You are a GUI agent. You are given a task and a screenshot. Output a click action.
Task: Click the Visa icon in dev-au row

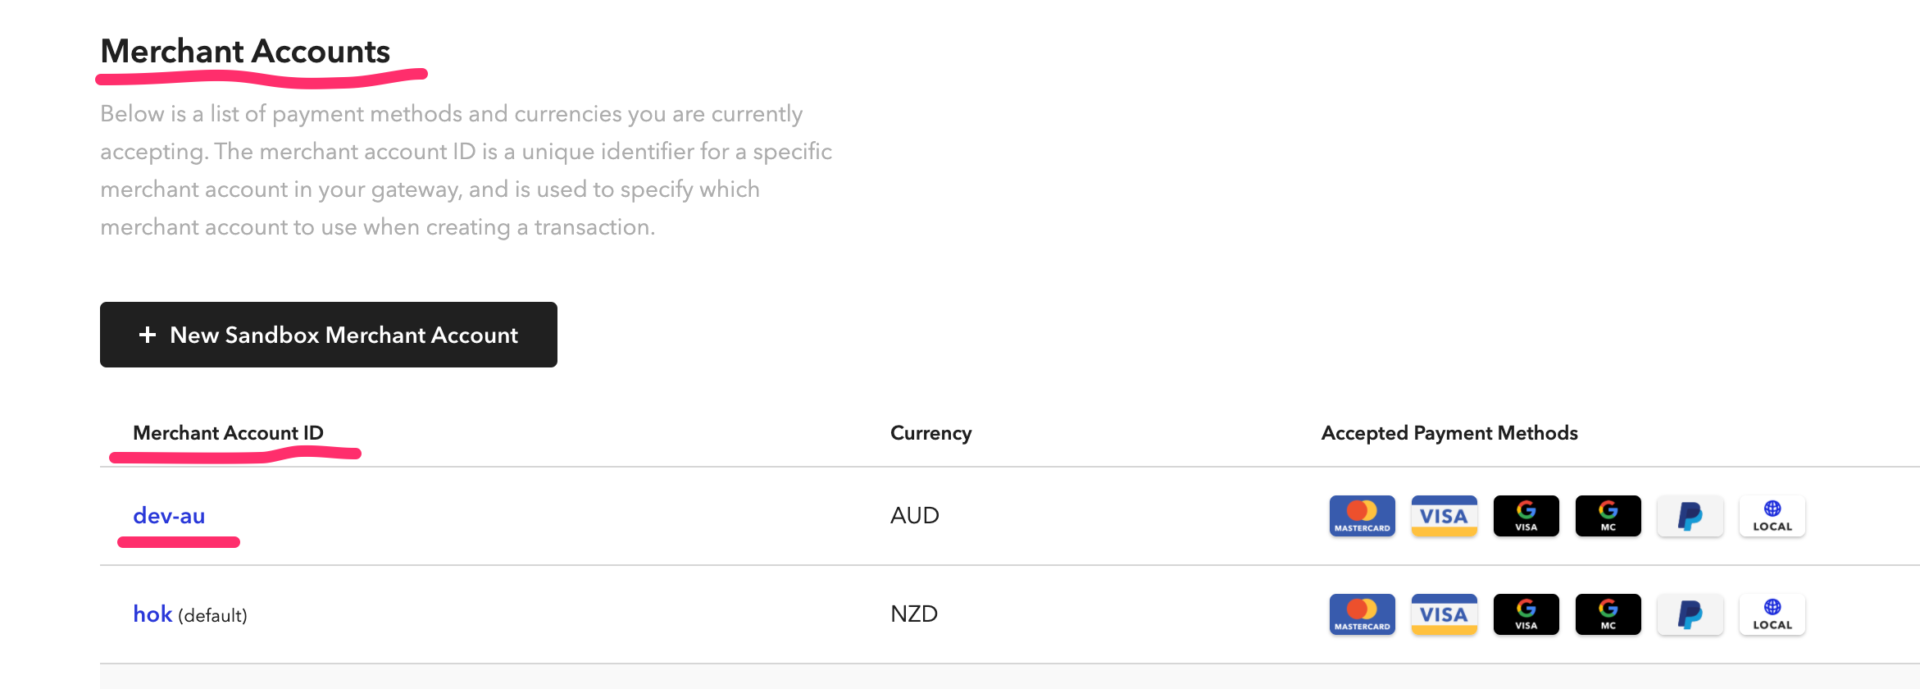1444,516
